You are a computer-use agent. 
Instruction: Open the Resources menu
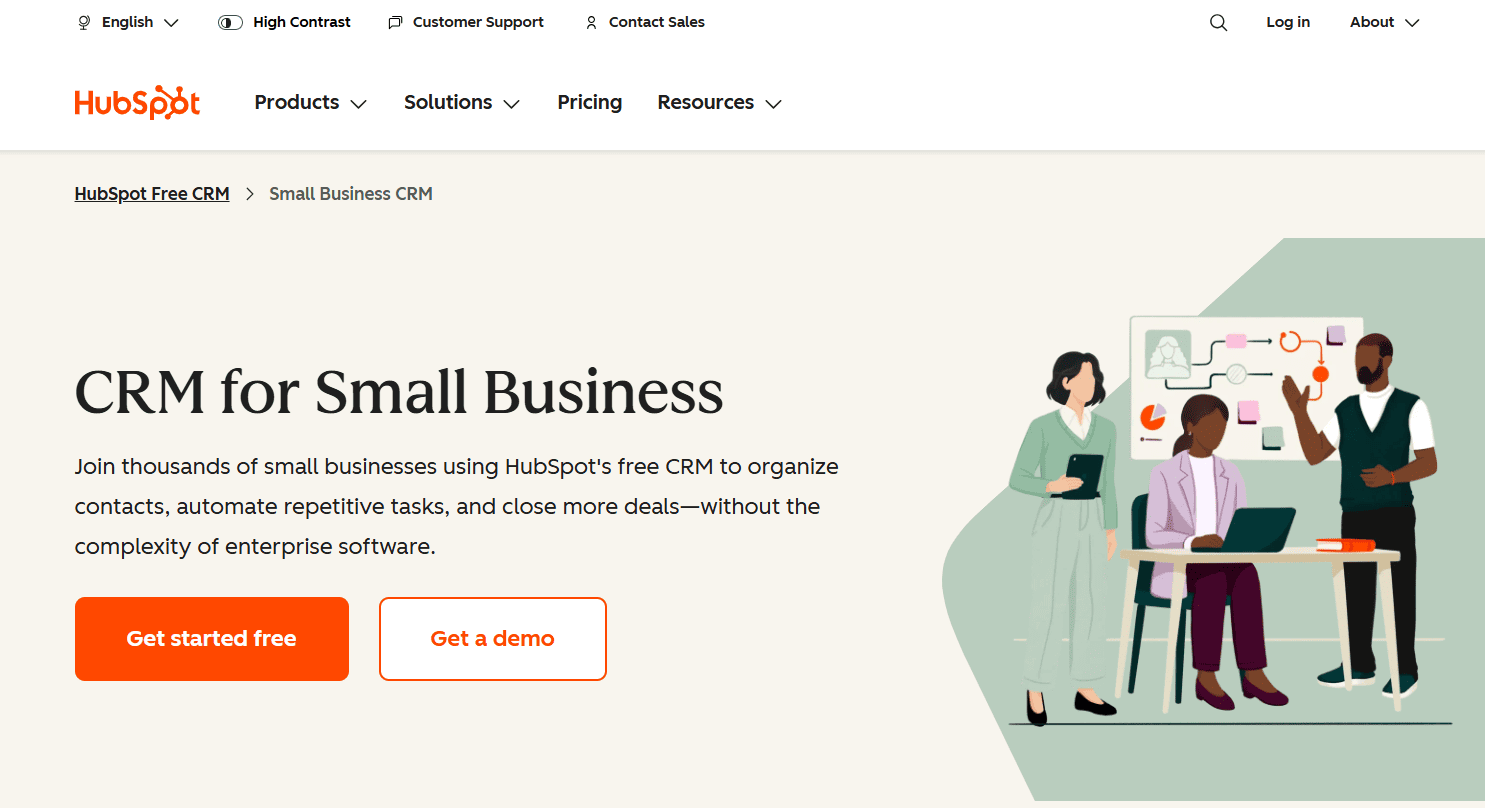(x=719, y=102)
